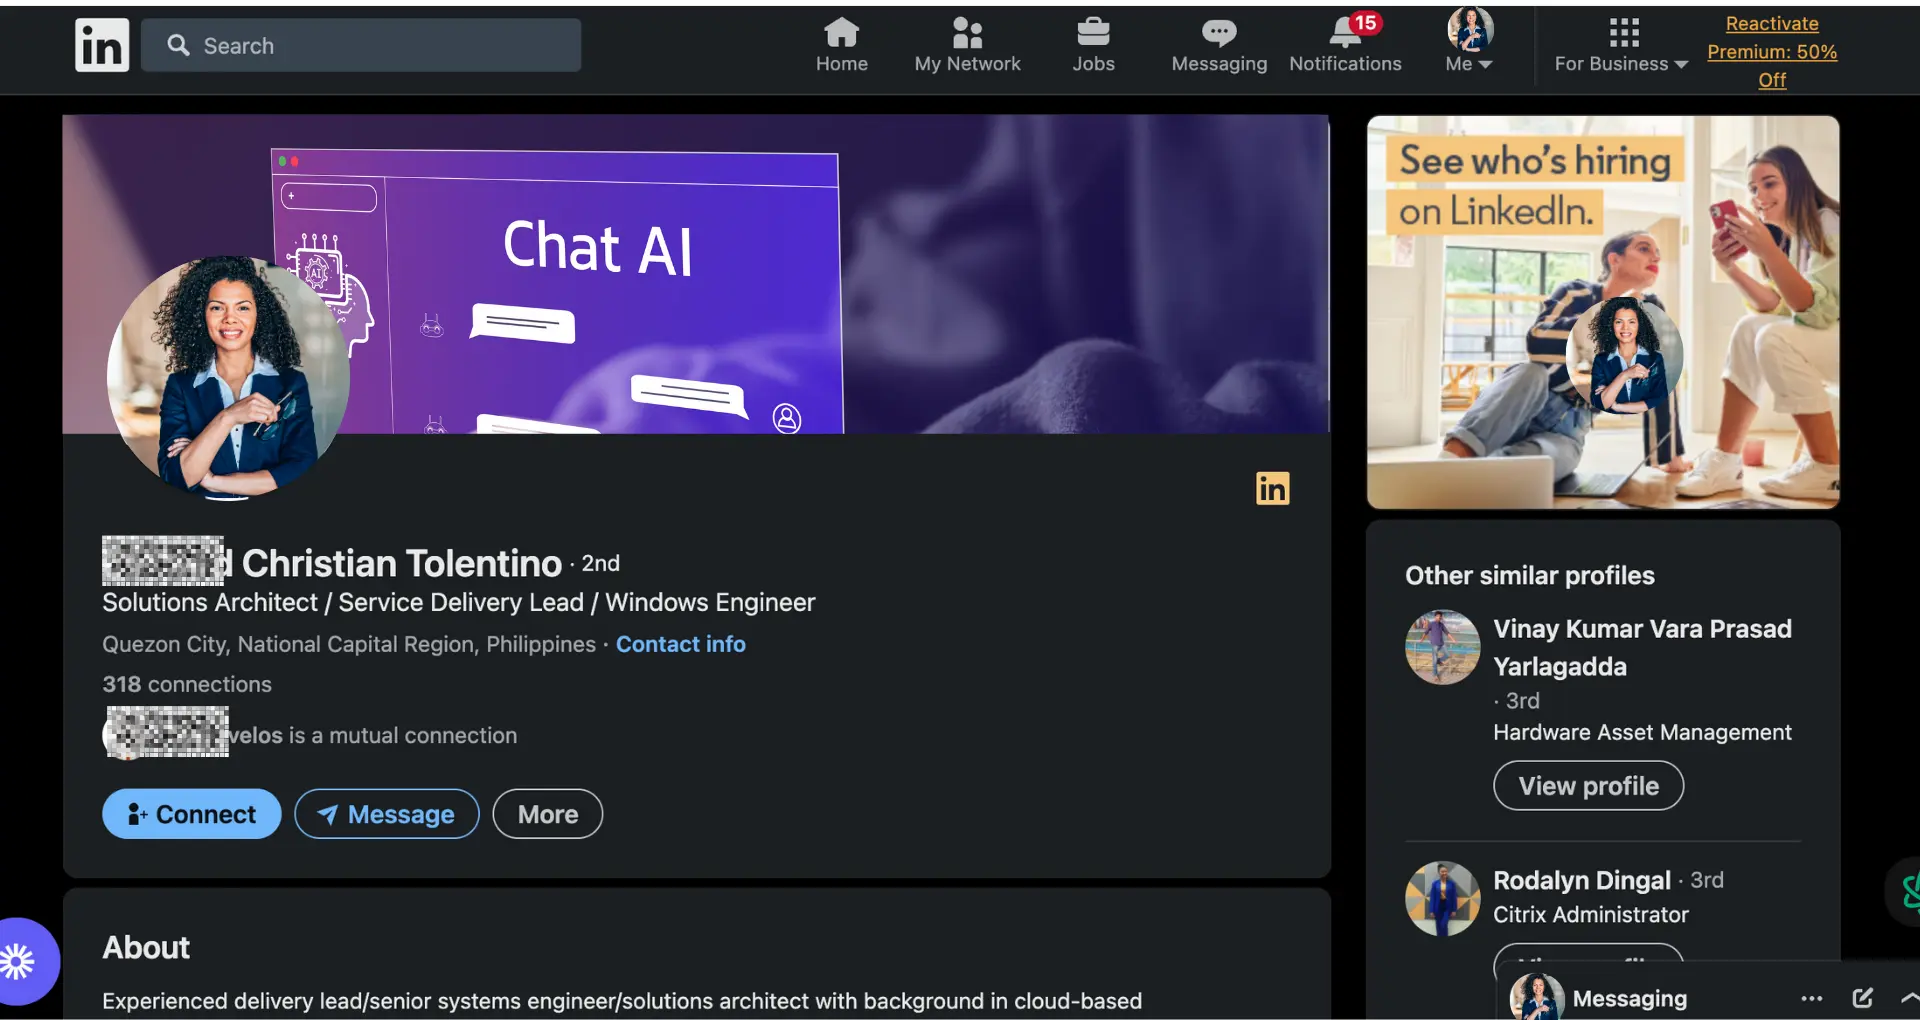Screen dimensions: 1920x1020
Task: Click the Message button
Action: coord(387,814)
